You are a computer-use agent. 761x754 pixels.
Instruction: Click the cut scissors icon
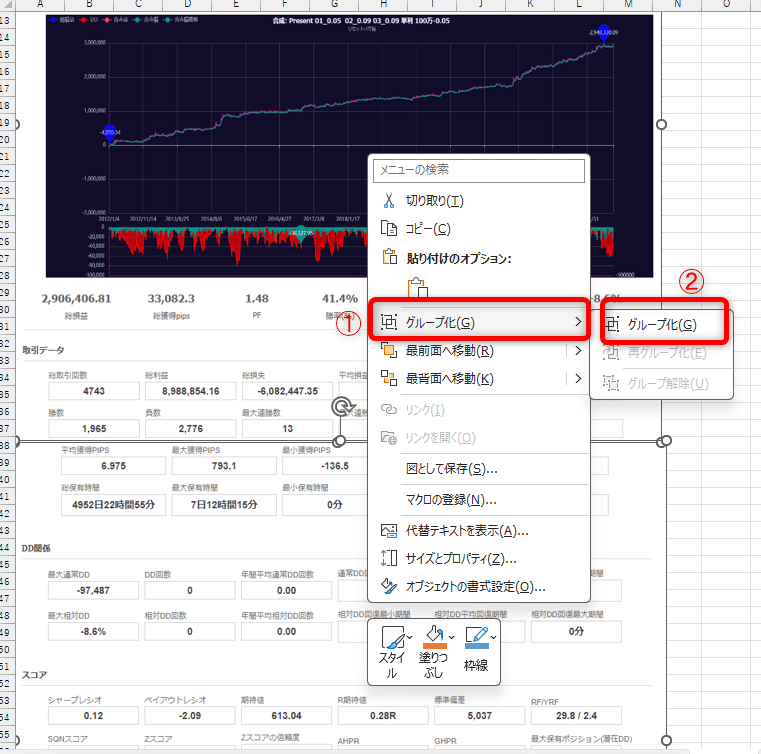pos(389,200)
